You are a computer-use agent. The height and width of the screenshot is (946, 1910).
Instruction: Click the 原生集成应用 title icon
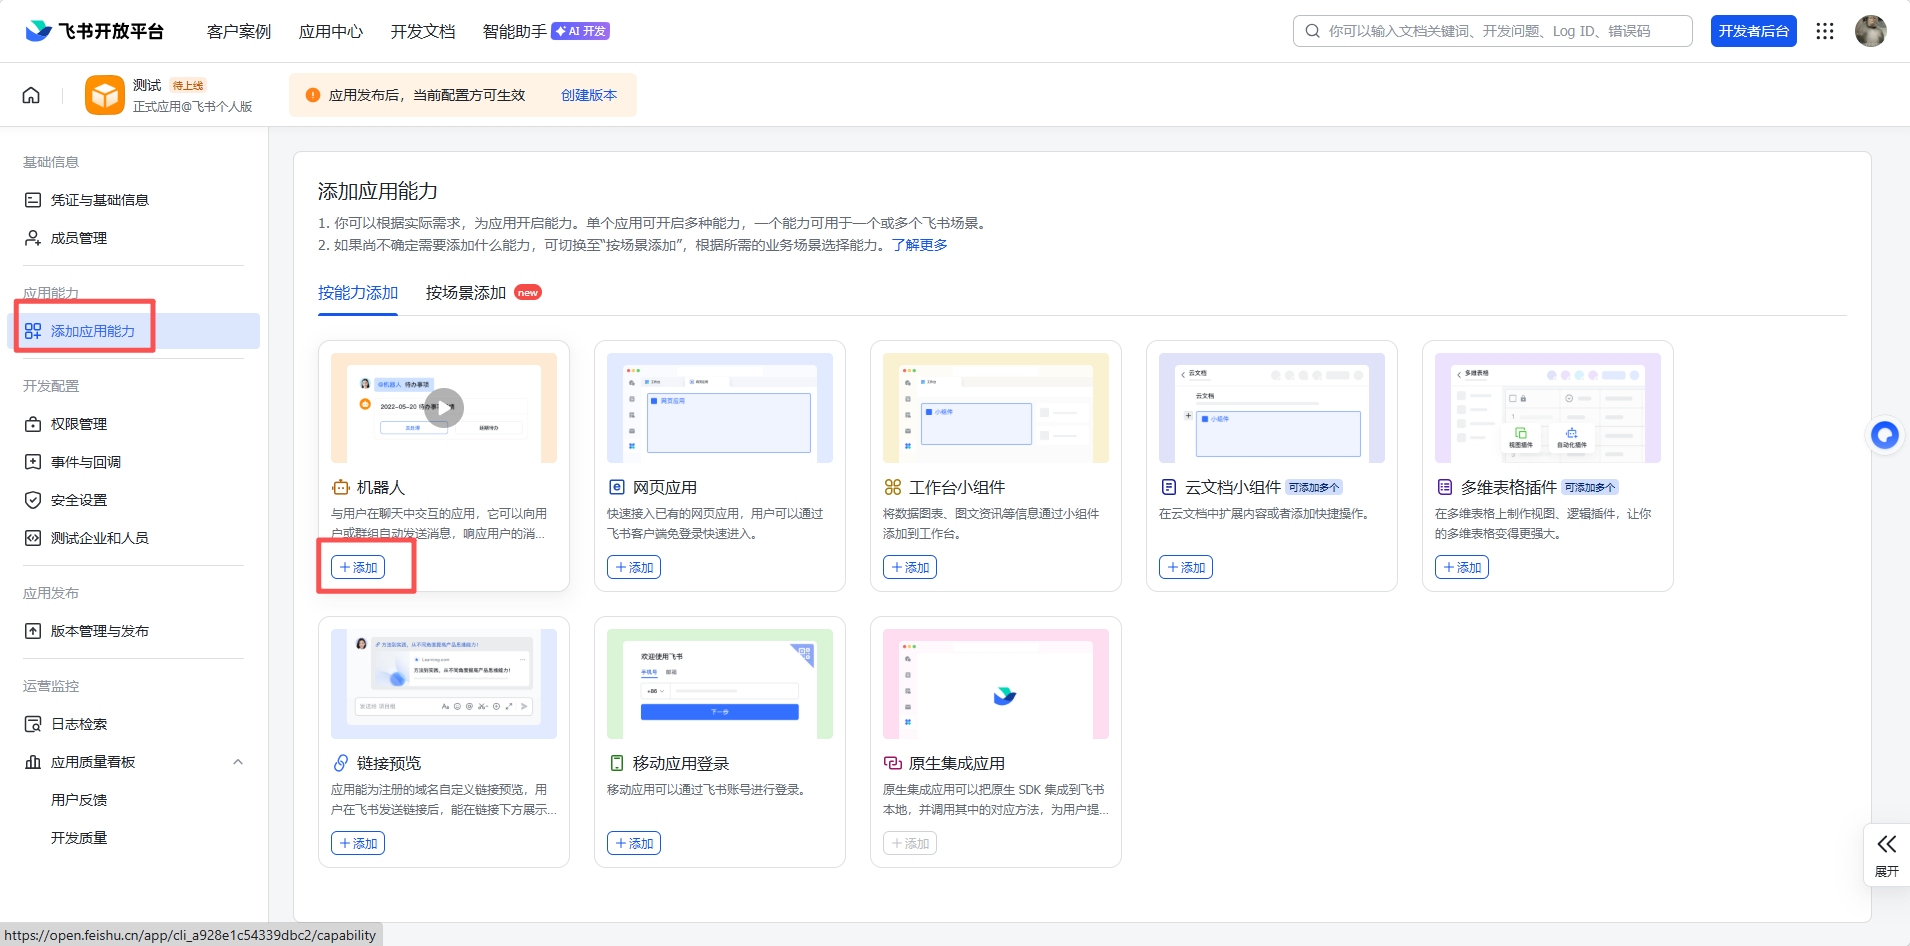(893, 763)
